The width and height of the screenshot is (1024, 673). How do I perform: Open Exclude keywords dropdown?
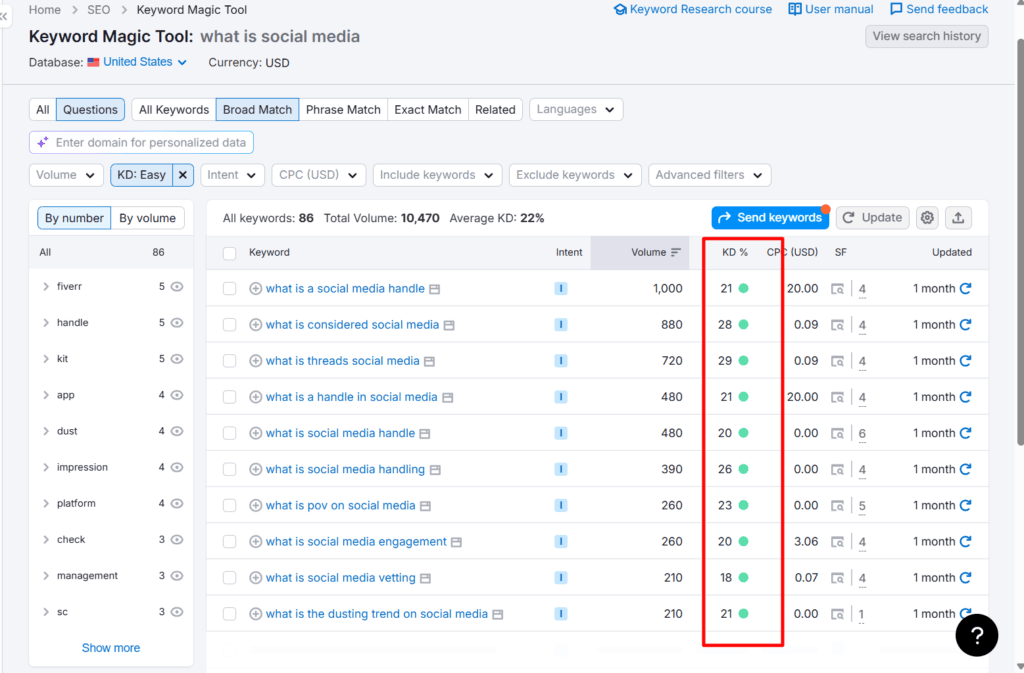coord(575,175)
